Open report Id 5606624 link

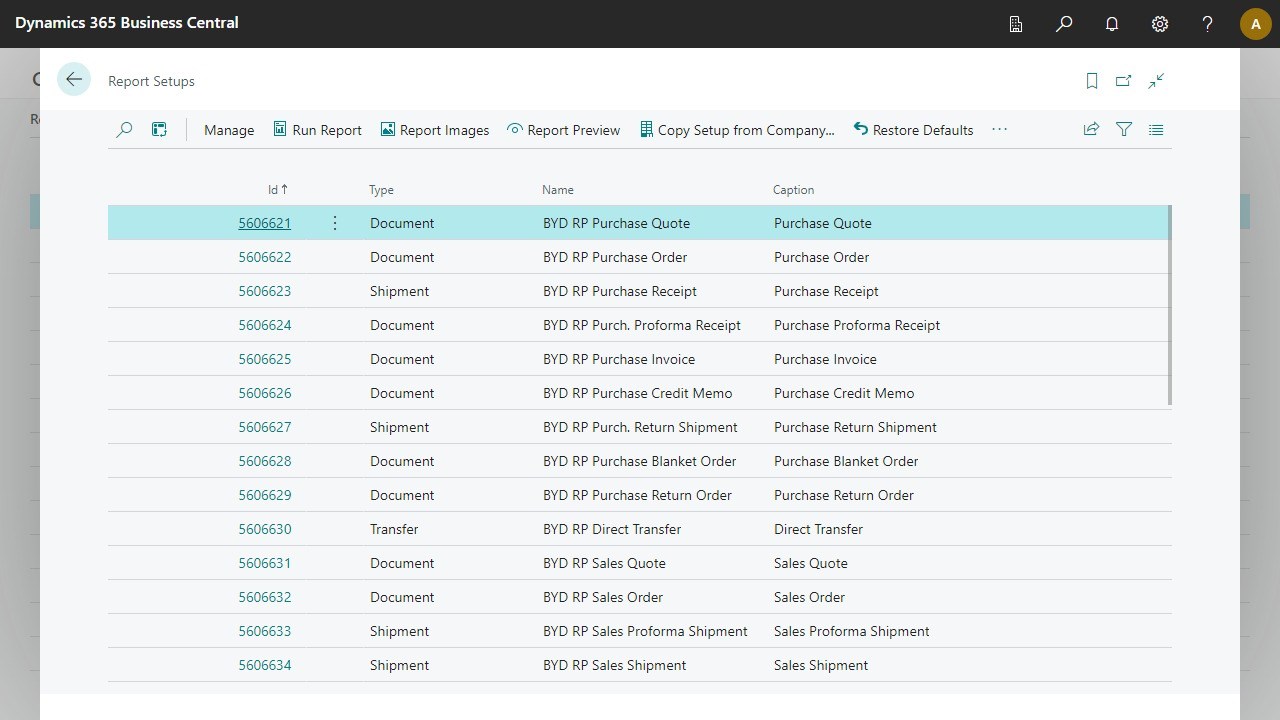pos(264,325)
